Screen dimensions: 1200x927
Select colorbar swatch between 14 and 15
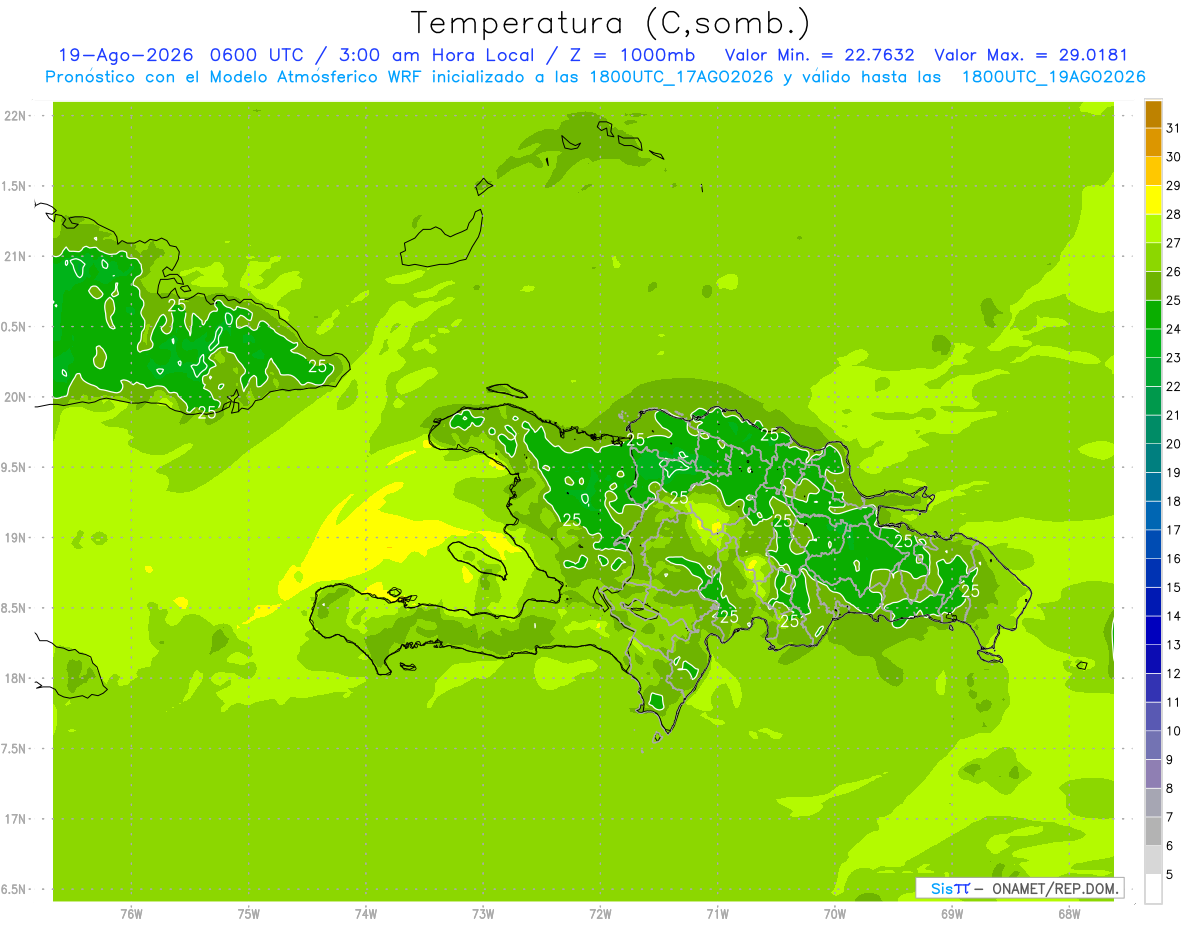(x=1153, y=602)
